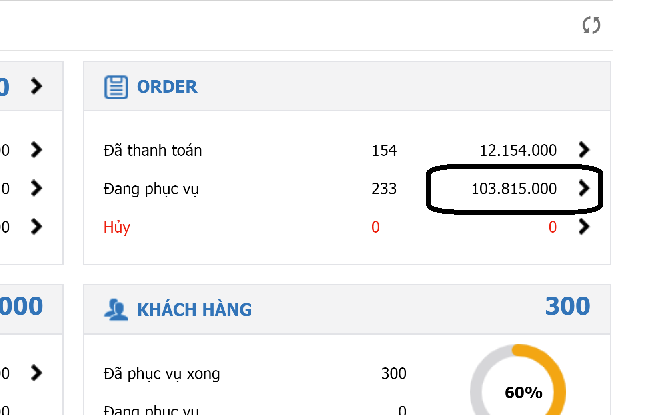Click the KHÁCH HÀNG panel title
This screenshot has height=415, width=653.
(x=194, y=310)
